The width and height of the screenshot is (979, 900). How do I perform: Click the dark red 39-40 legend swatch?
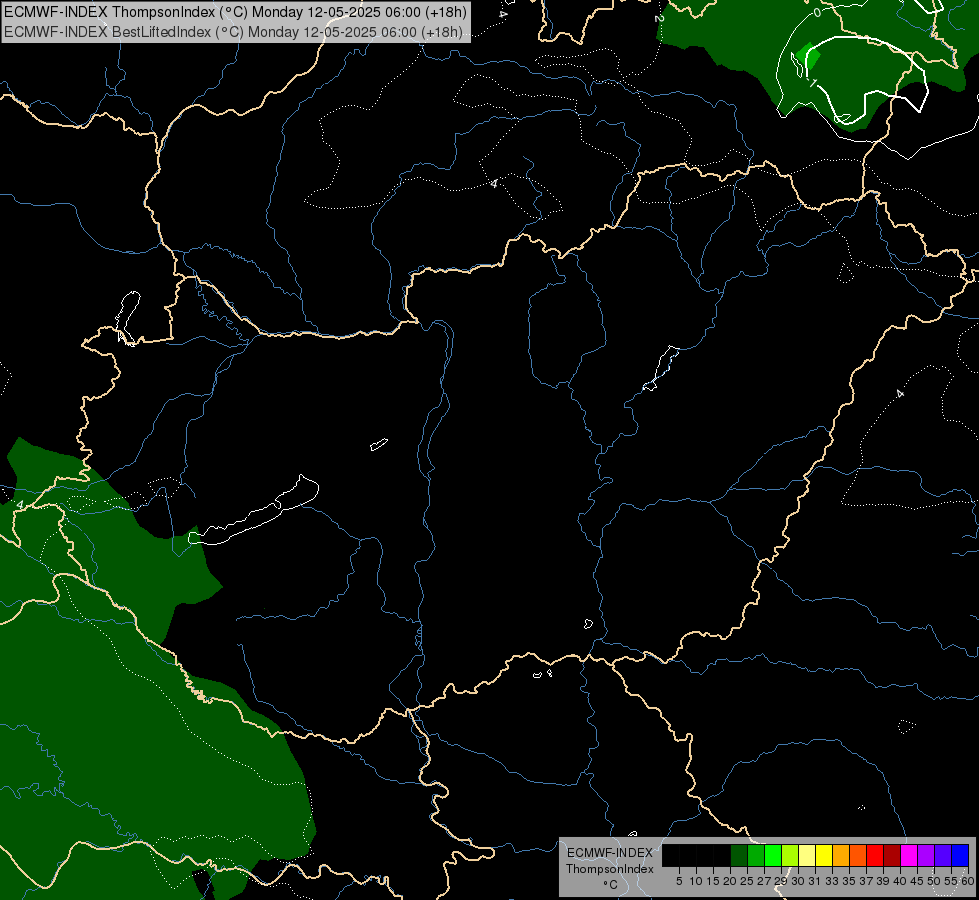tap(892, 855)
